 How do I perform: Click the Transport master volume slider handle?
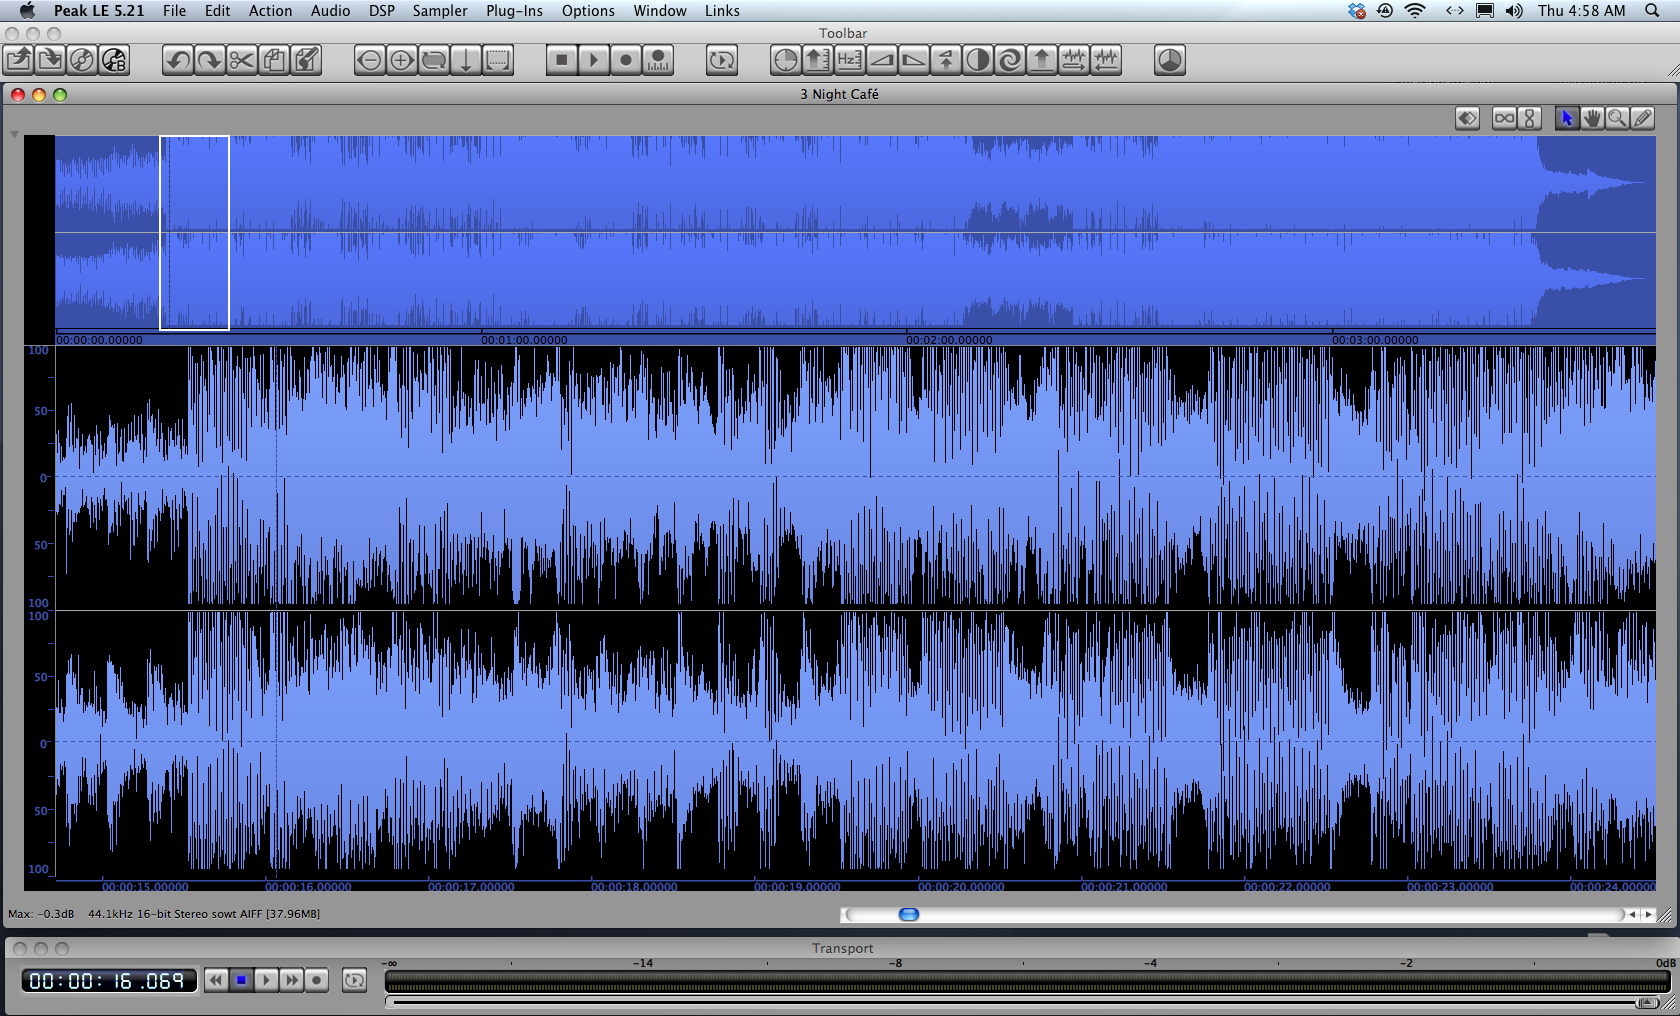1645,1002
